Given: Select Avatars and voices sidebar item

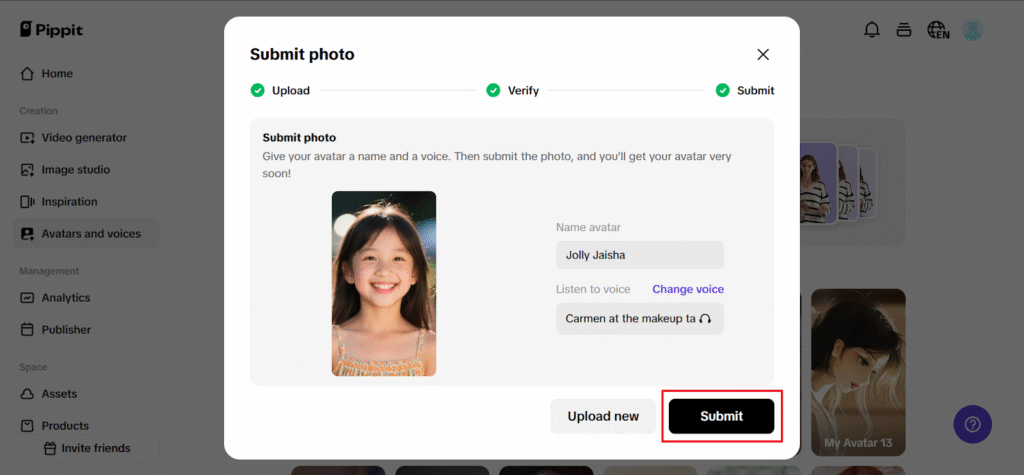Looking at the screenshot, I should click(86, 233).
